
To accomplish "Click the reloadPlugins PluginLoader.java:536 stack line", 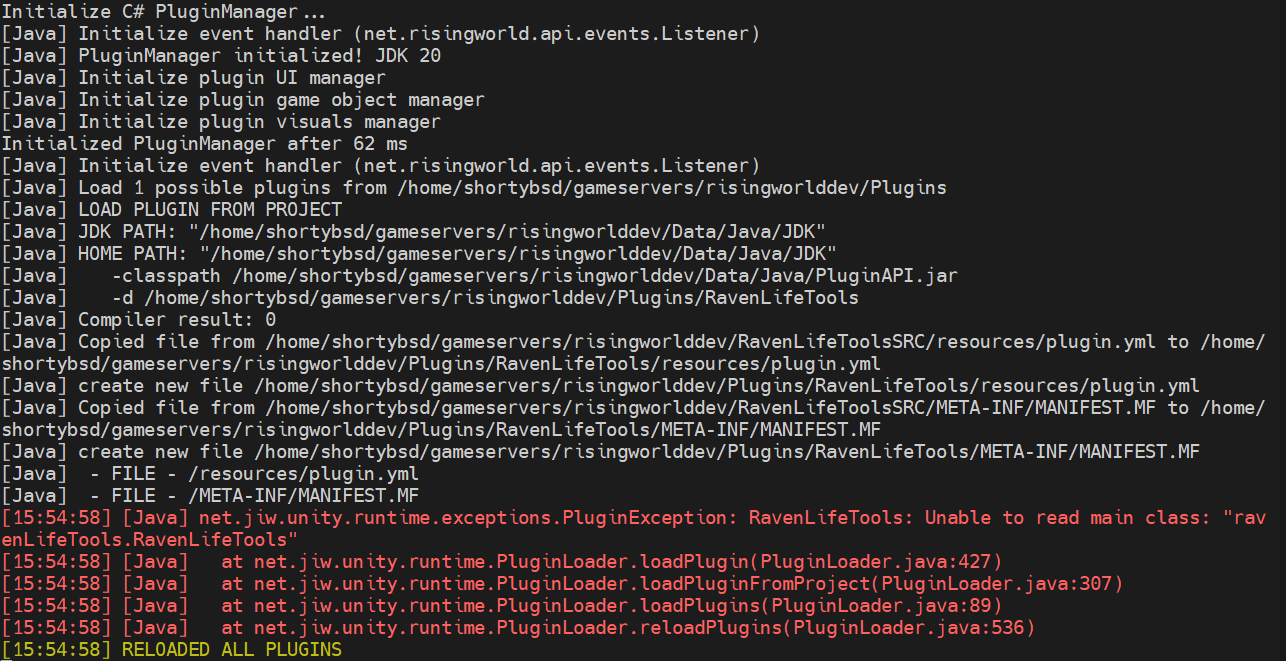I will pyautogui.click(x=628, y=628).
